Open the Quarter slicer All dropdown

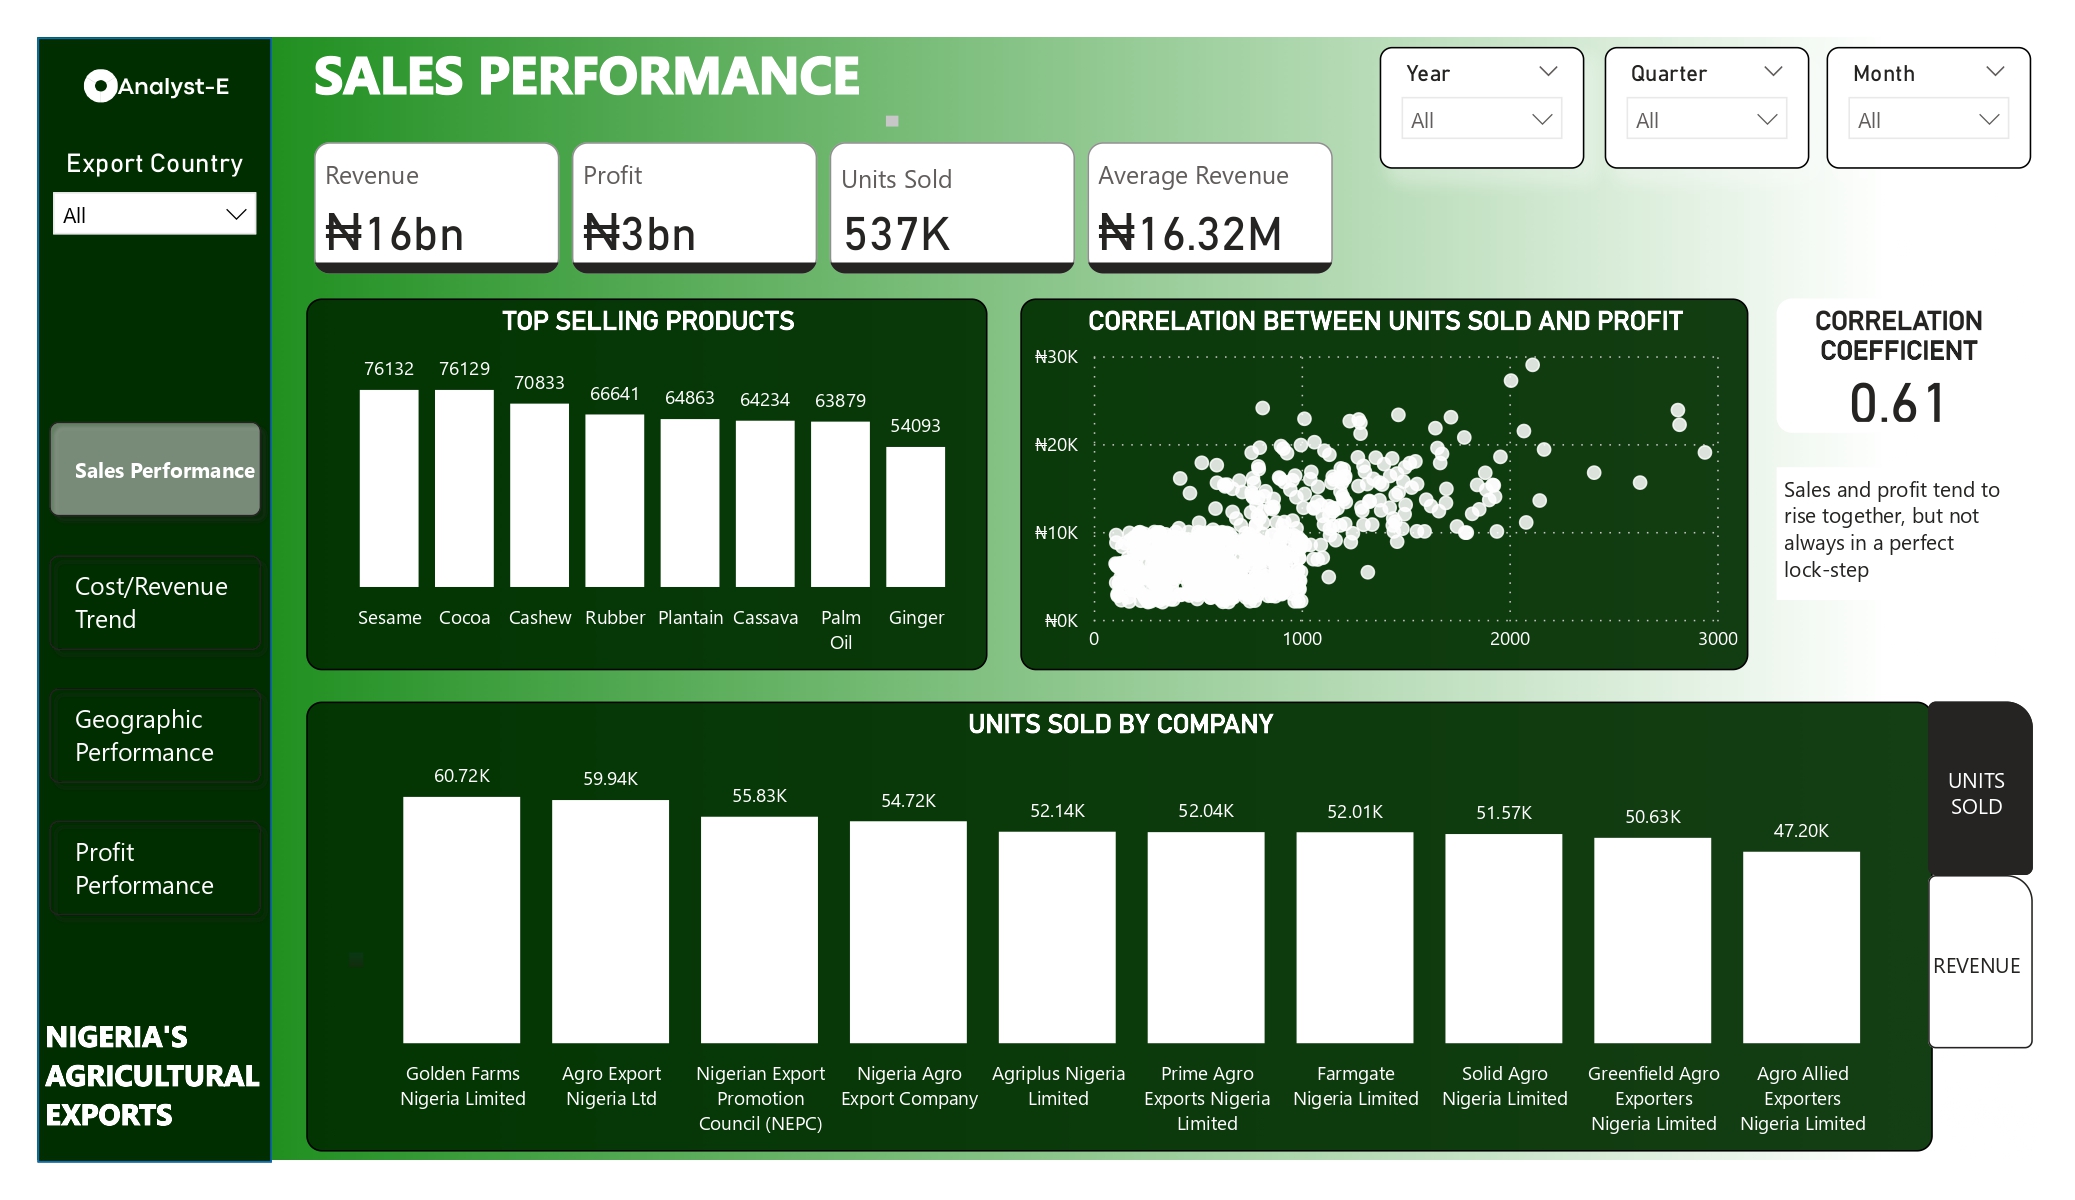pos(1706,120)
